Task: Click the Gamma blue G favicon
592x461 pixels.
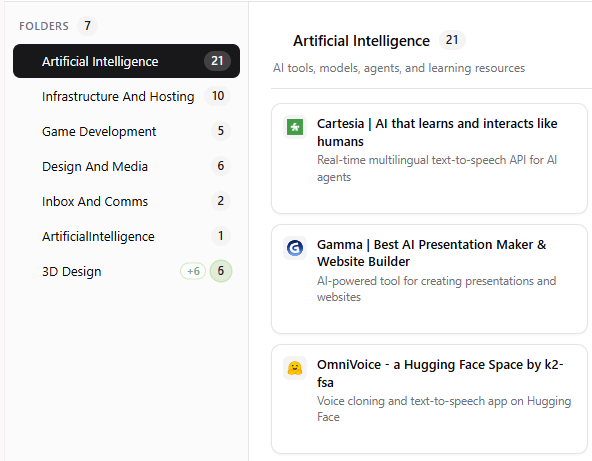Action: (x=295, y=248)
